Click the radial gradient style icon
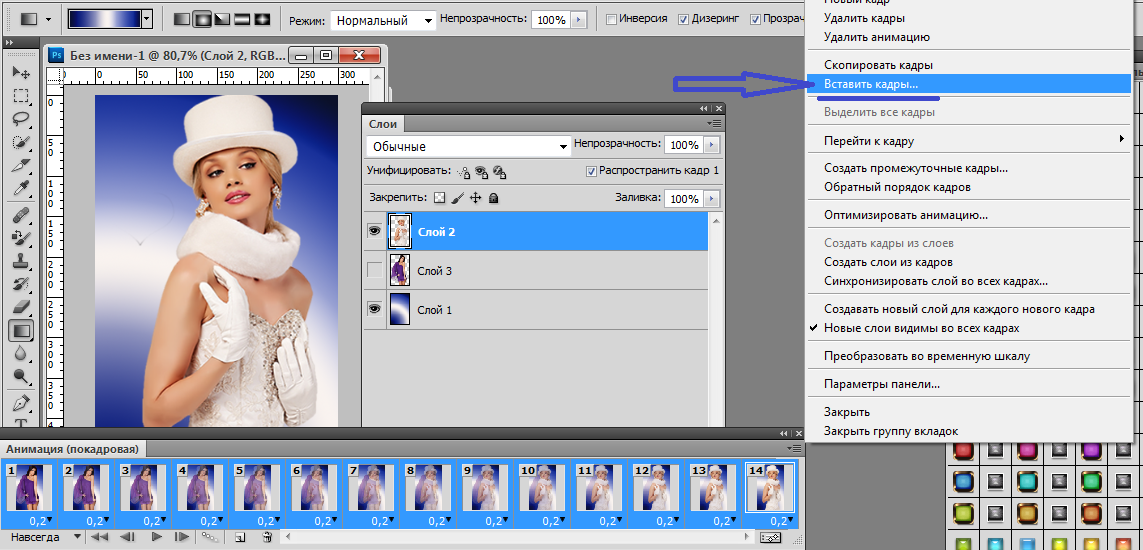Image resolution: width=1143 pixels, height=550 pixels. click(x=201, y=19)
